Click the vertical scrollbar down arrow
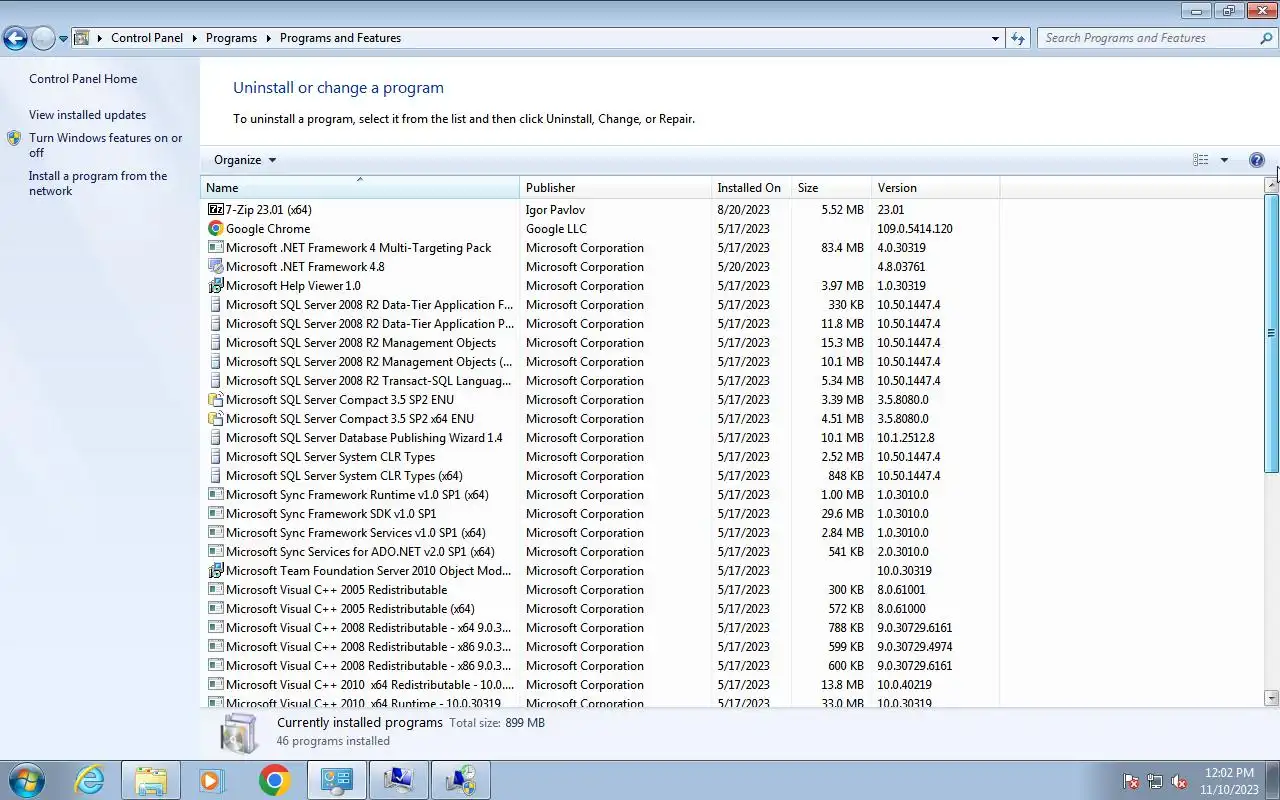The height and width of the screenshot is (800, 1280). [1272, 698]
